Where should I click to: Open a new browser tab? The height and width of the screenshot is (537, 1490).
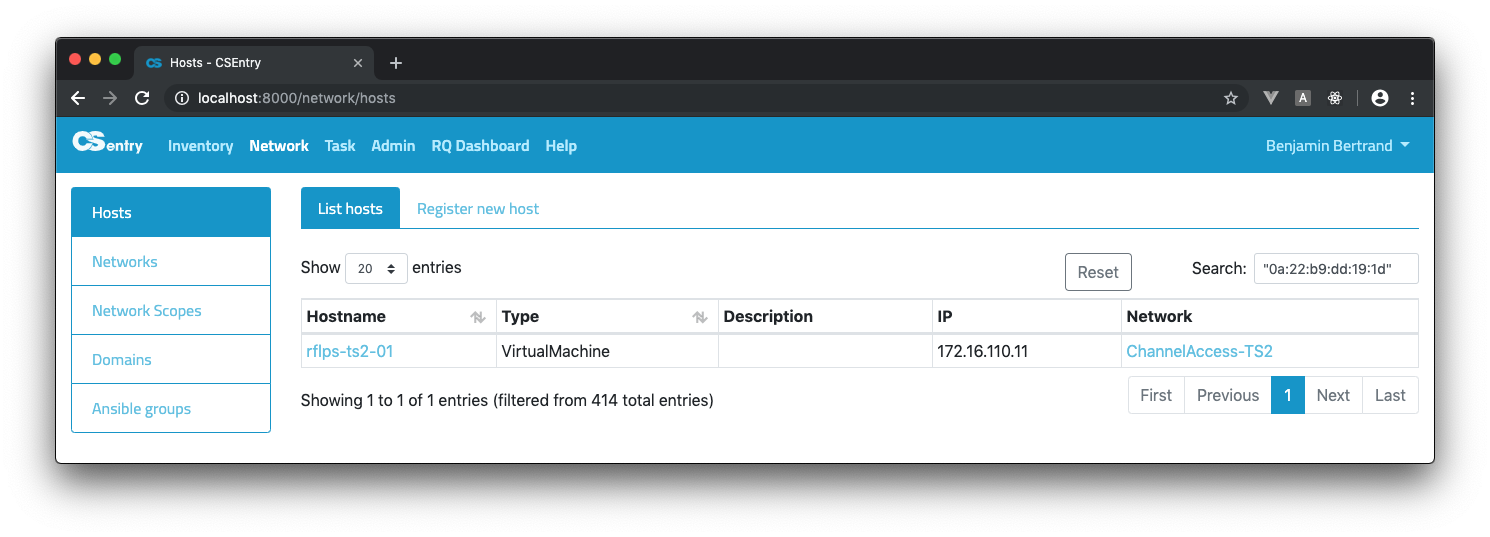pos(395,63)
